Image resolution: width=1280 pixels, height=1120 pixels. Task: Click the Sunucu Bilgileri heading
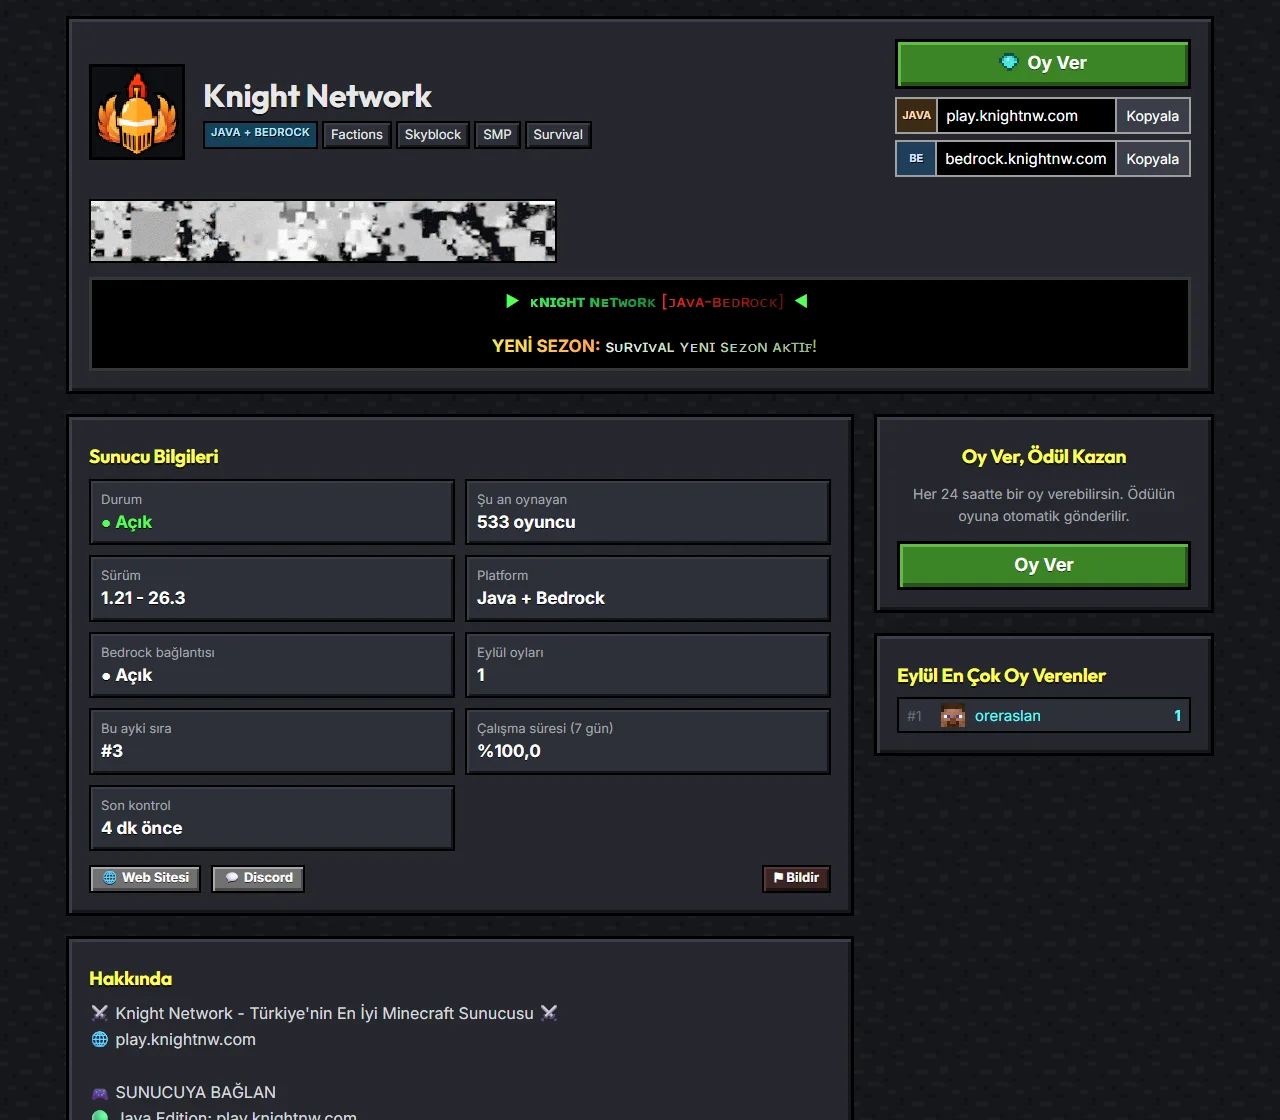153,457
